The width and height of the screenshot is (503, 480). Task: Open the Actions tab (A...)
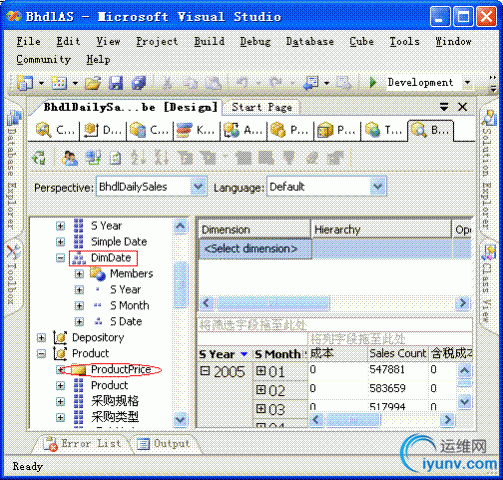coord(243,130)
